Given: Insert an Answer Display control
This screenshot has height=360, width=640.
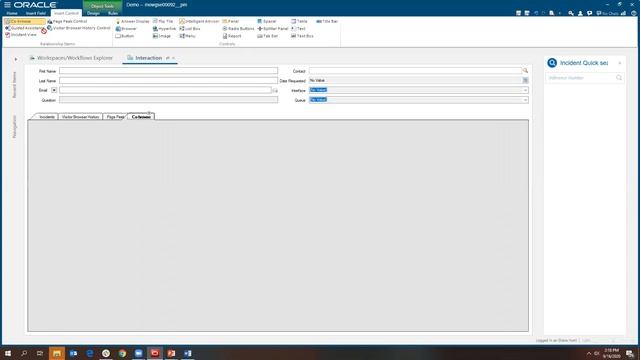Looking at the screenshot, I should coord(133,21).
